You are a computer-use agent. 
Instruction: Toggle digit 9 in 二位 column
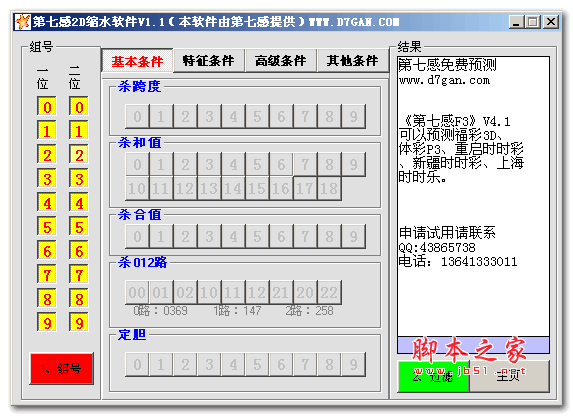(x=79, y=323)
